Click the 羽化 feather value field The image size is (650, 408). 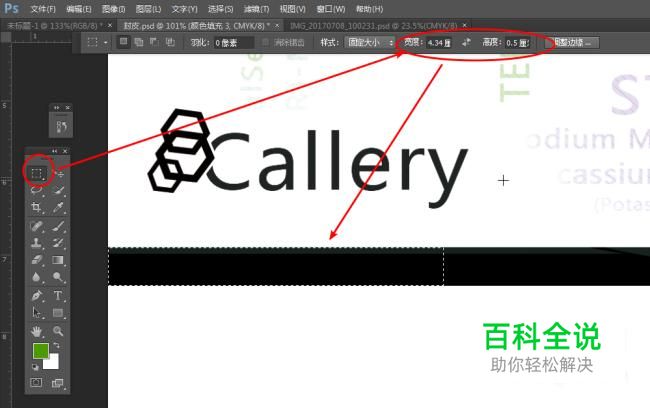click(234, 42)
